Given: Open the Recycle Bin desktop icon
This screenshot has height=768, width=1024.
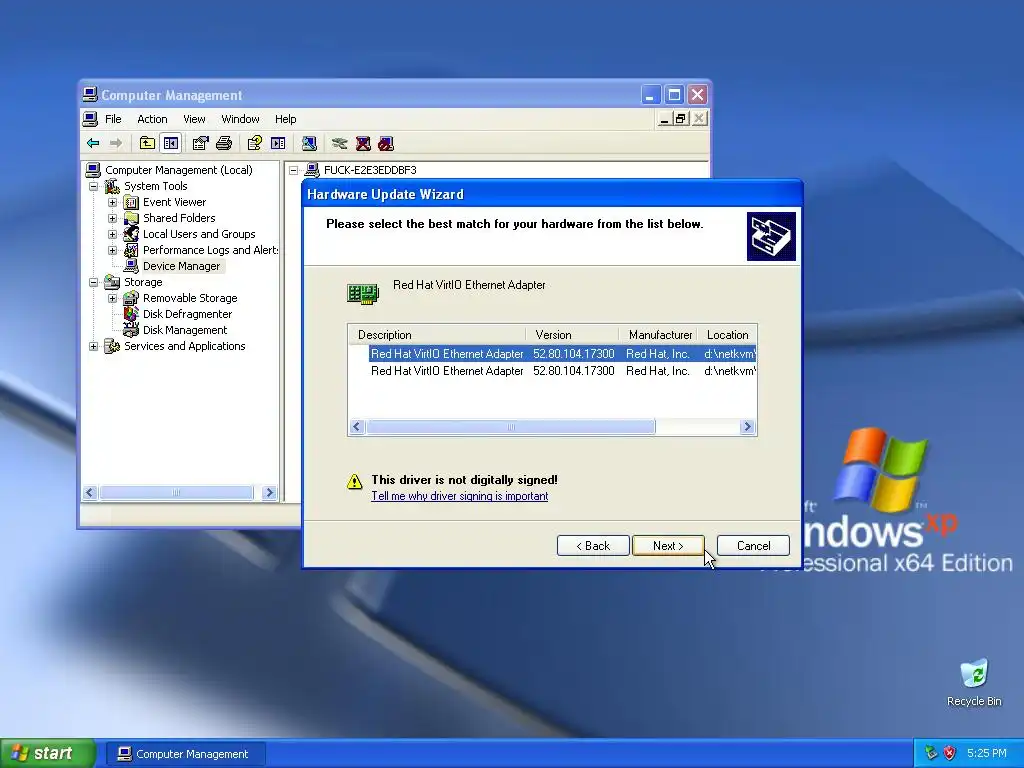Looking at the screenshot, I should point(974,674).
